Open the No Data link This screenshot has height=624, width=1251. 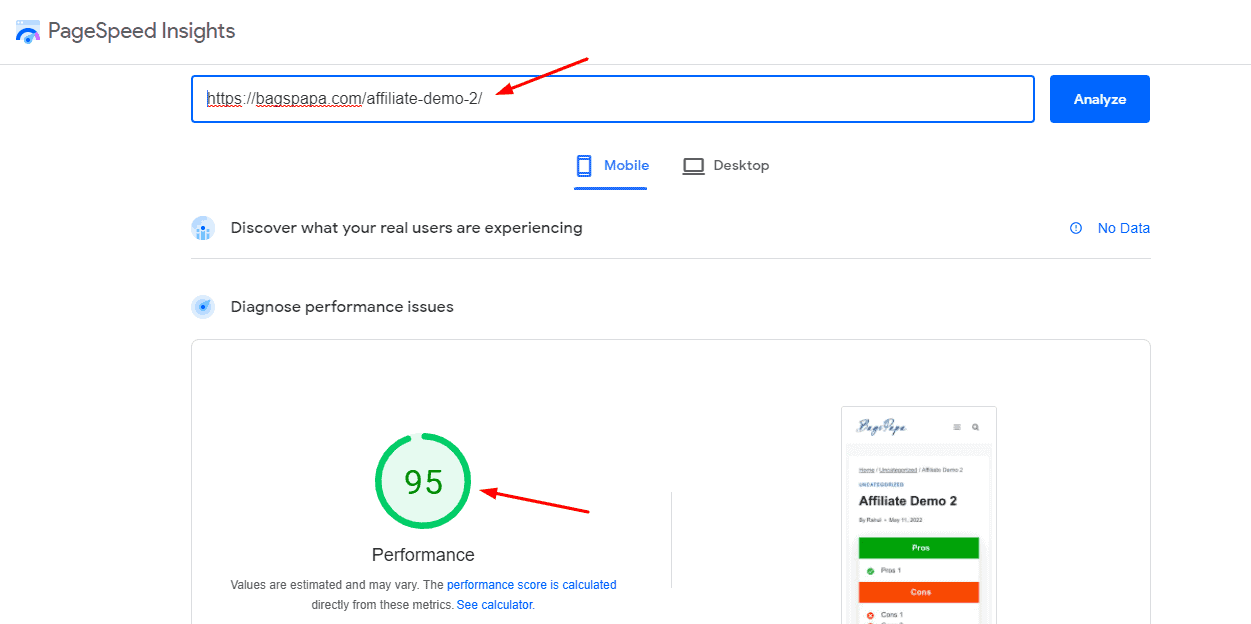pos(1123,228)
